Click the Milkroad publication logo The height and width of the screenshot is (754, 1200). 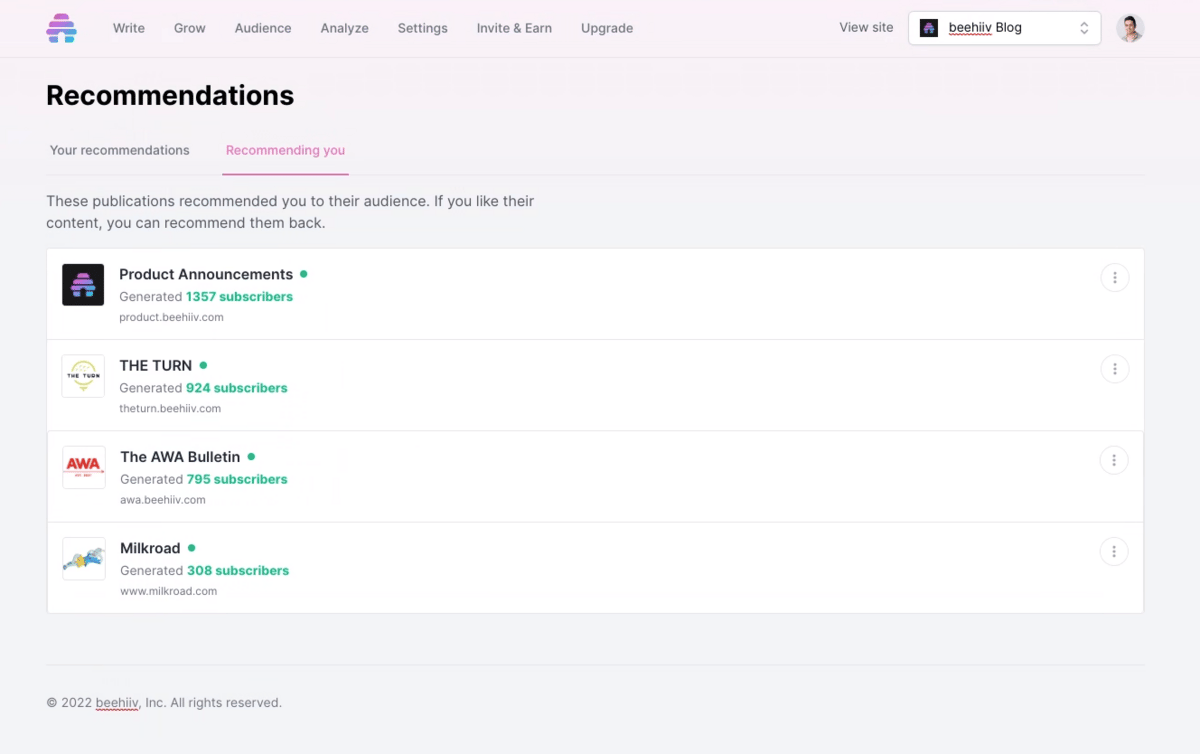(84, 558)
